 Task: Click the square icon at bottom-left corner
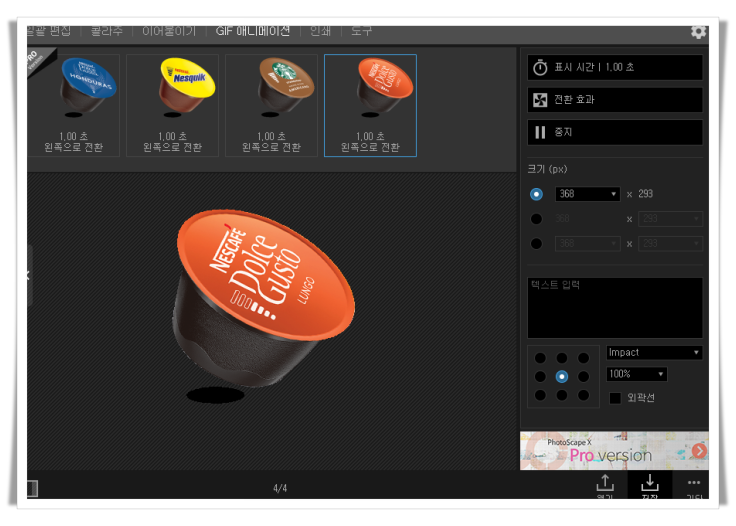click(x=32, y=488)
